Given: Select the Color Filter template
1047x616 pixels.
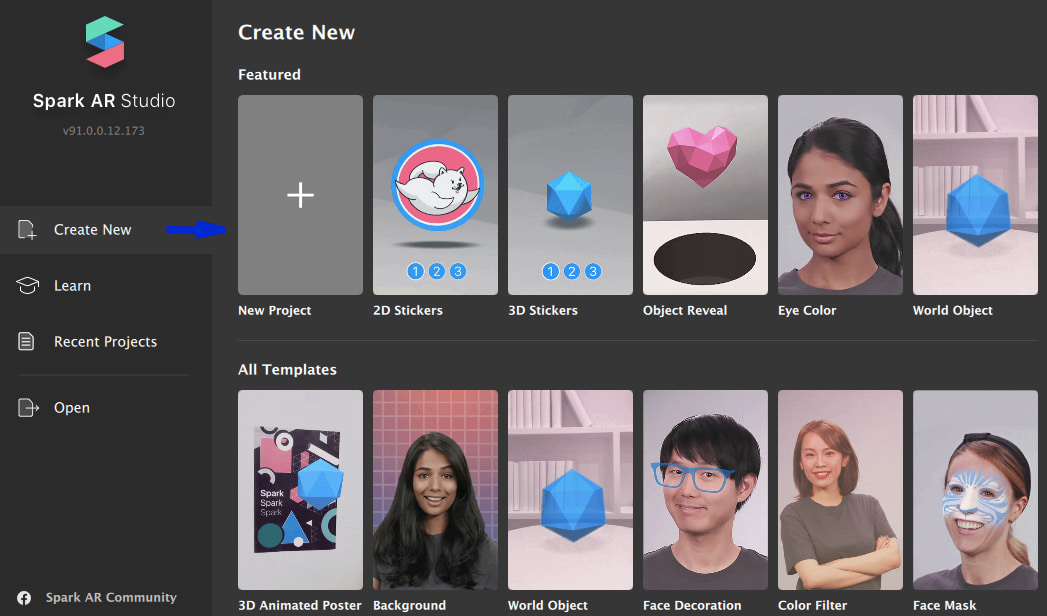Looking at the screenshot, I should coord(840,489).
